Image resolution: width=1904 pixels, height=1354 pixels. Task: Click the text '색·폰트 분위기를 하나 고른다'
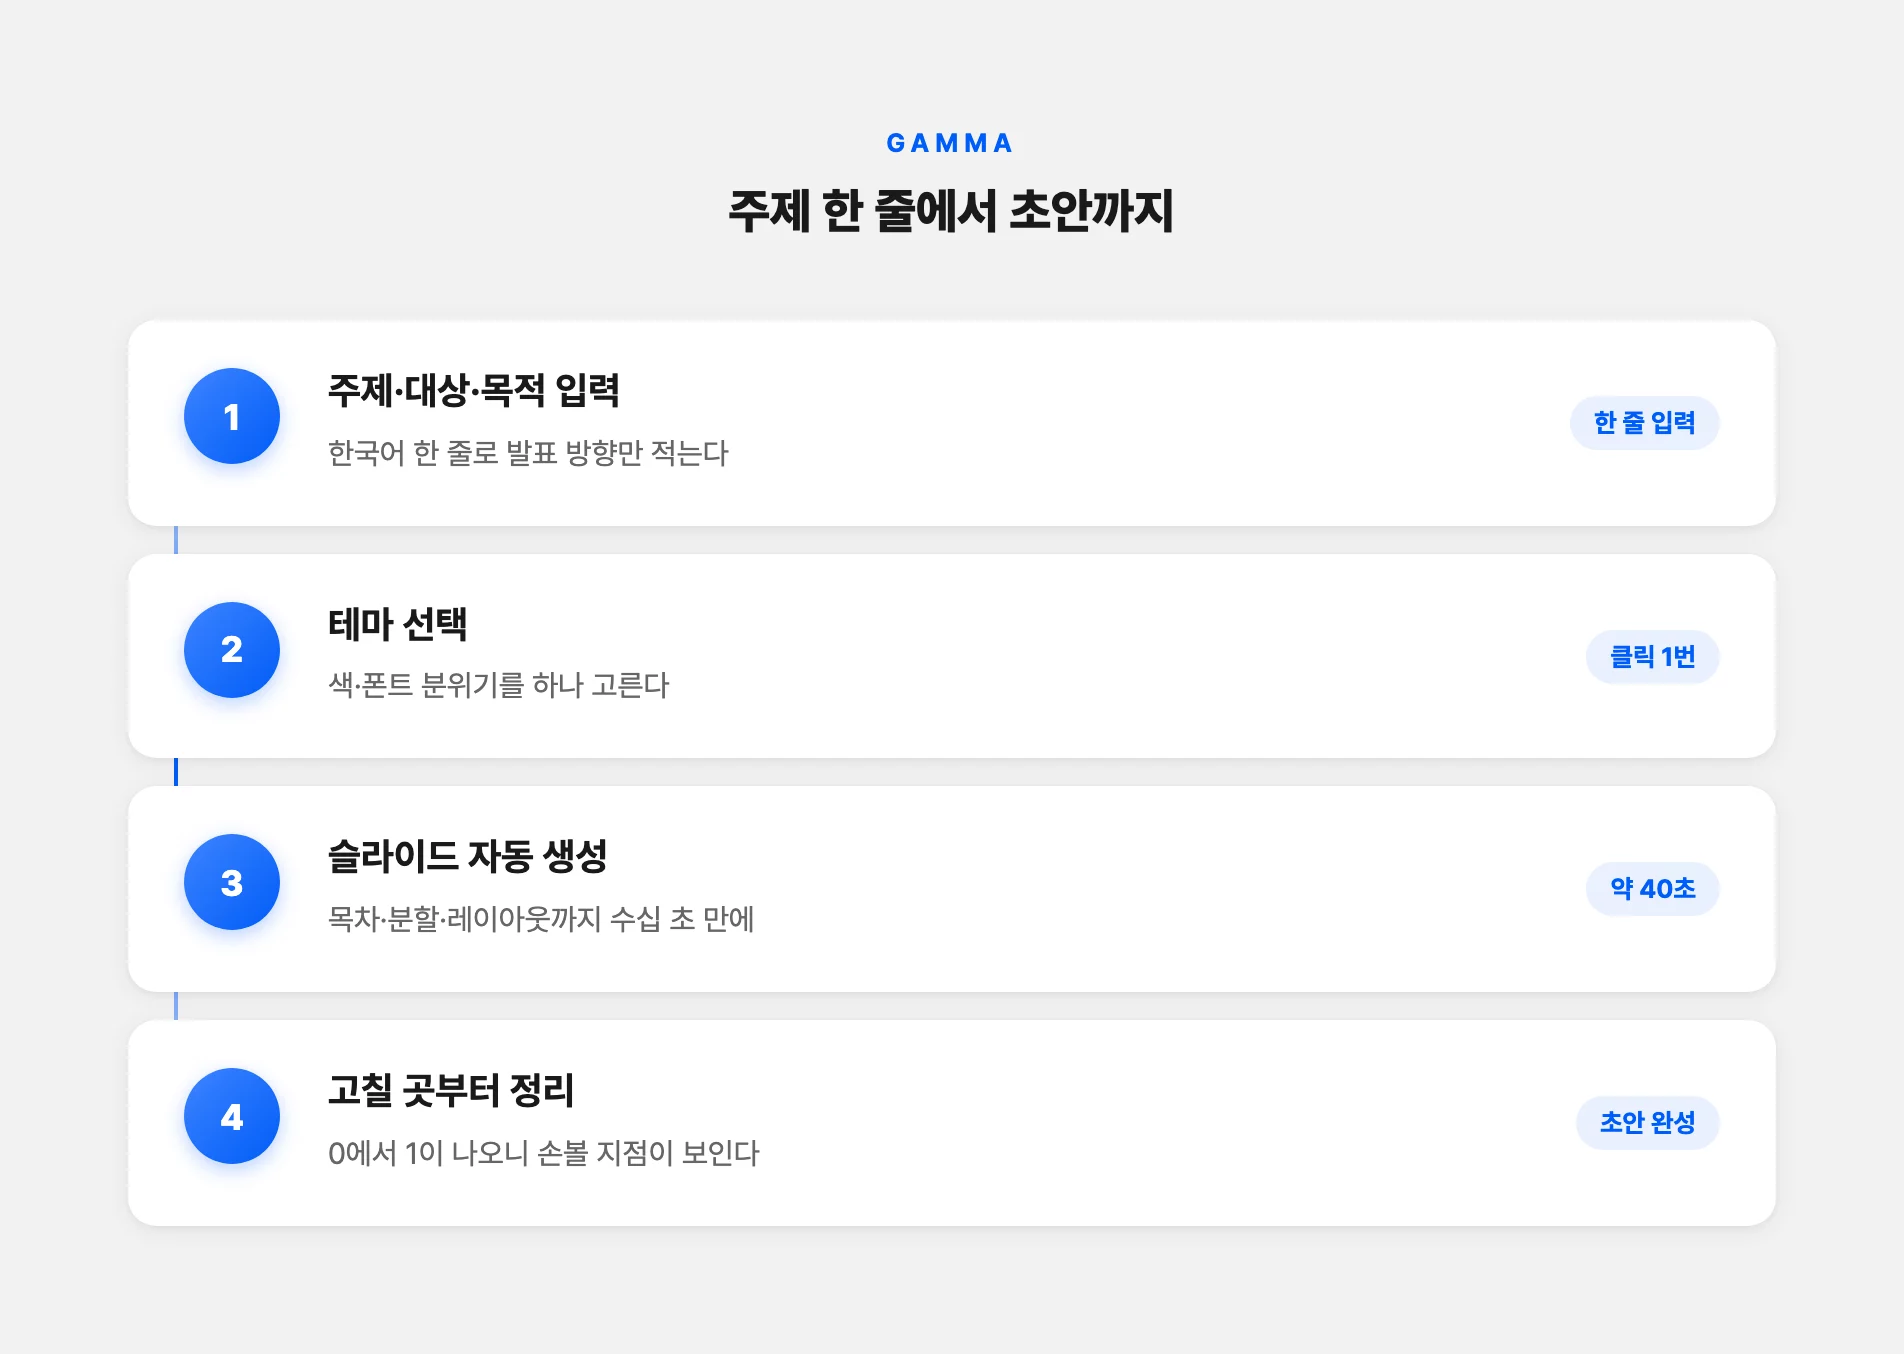coord(499,685)
